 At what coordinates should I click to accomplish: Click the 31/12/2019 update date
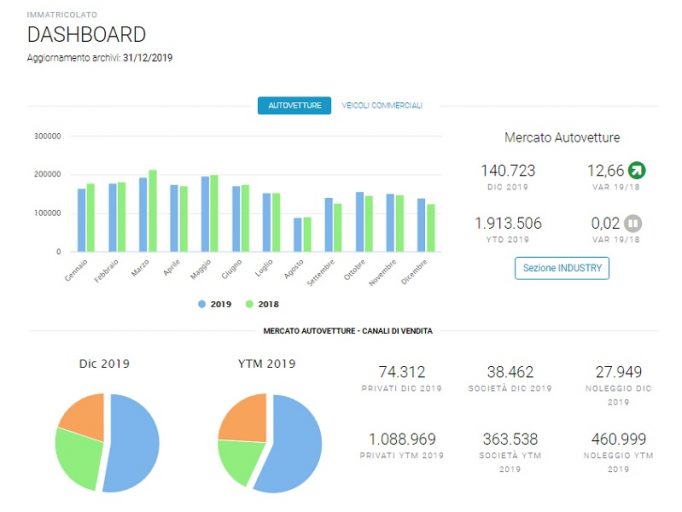[147, 58]
